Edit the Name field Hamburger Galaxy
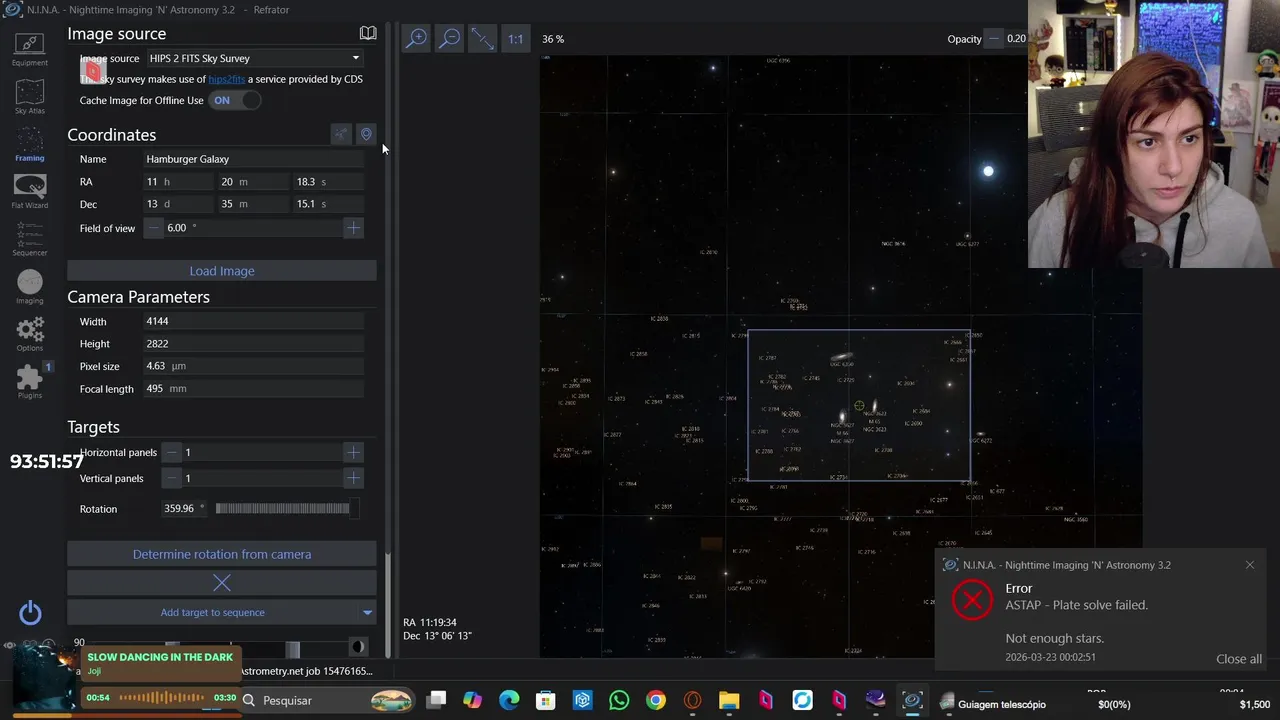The width and height of the screenshot is (1280, 720). click(254, 159)
